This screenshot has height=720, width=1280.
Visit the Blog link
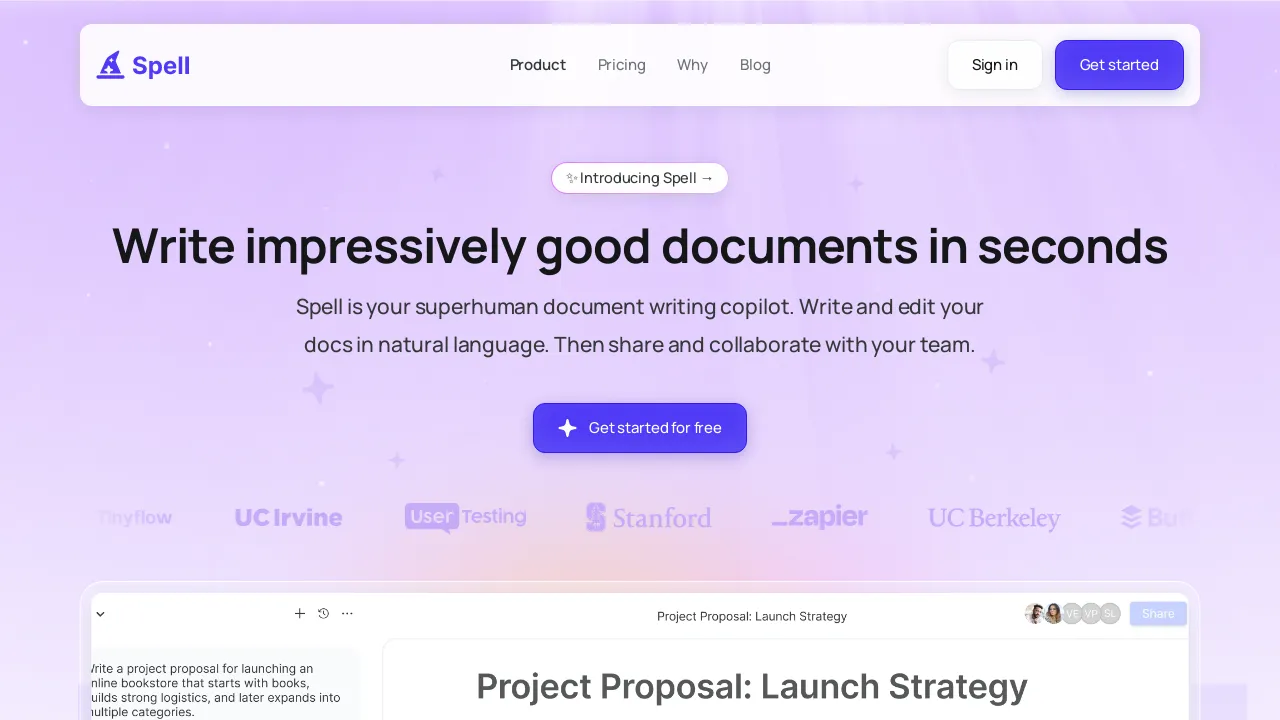point(755,65)
